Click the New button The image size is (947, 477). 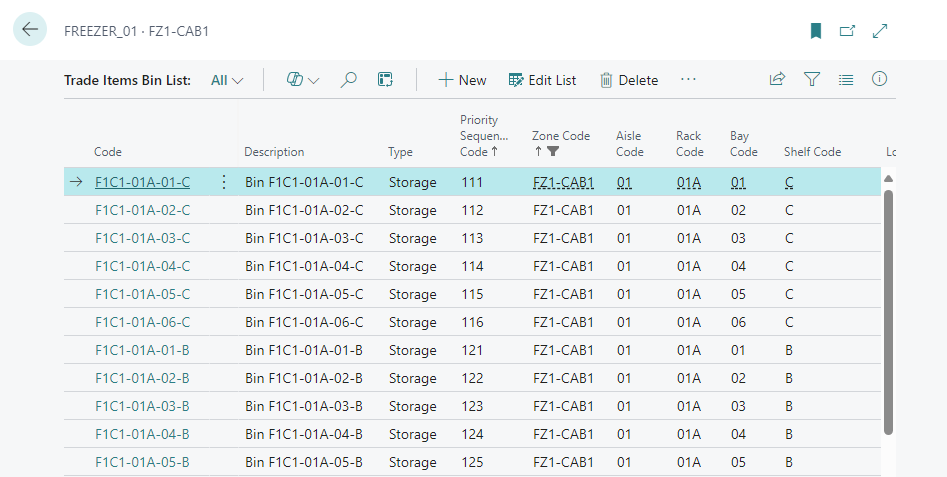462,80
